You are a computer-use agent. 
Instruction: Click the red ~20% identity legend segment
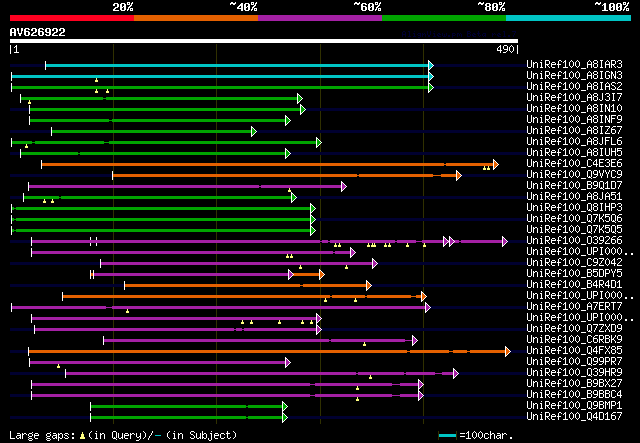click(72, 18)
